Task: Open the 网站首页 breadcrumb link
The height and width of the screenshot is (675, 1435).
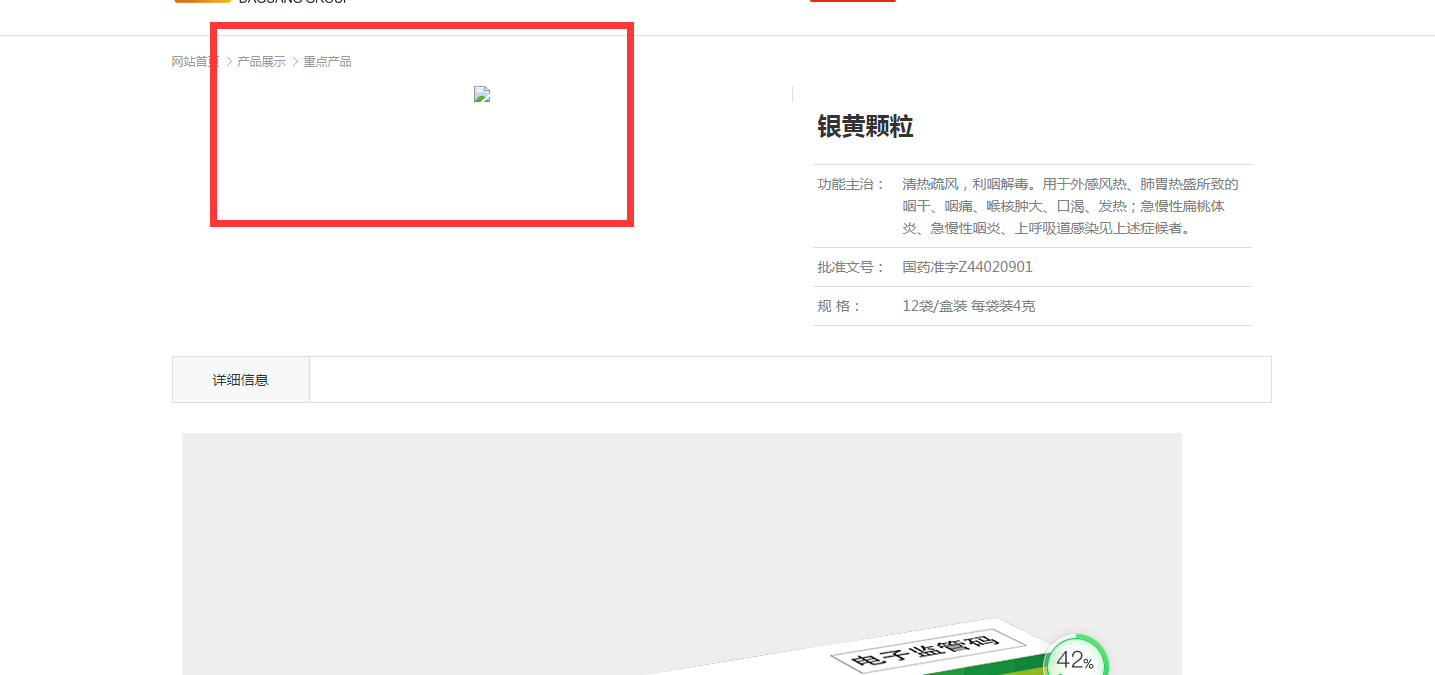Action: (x=195, y=62)
